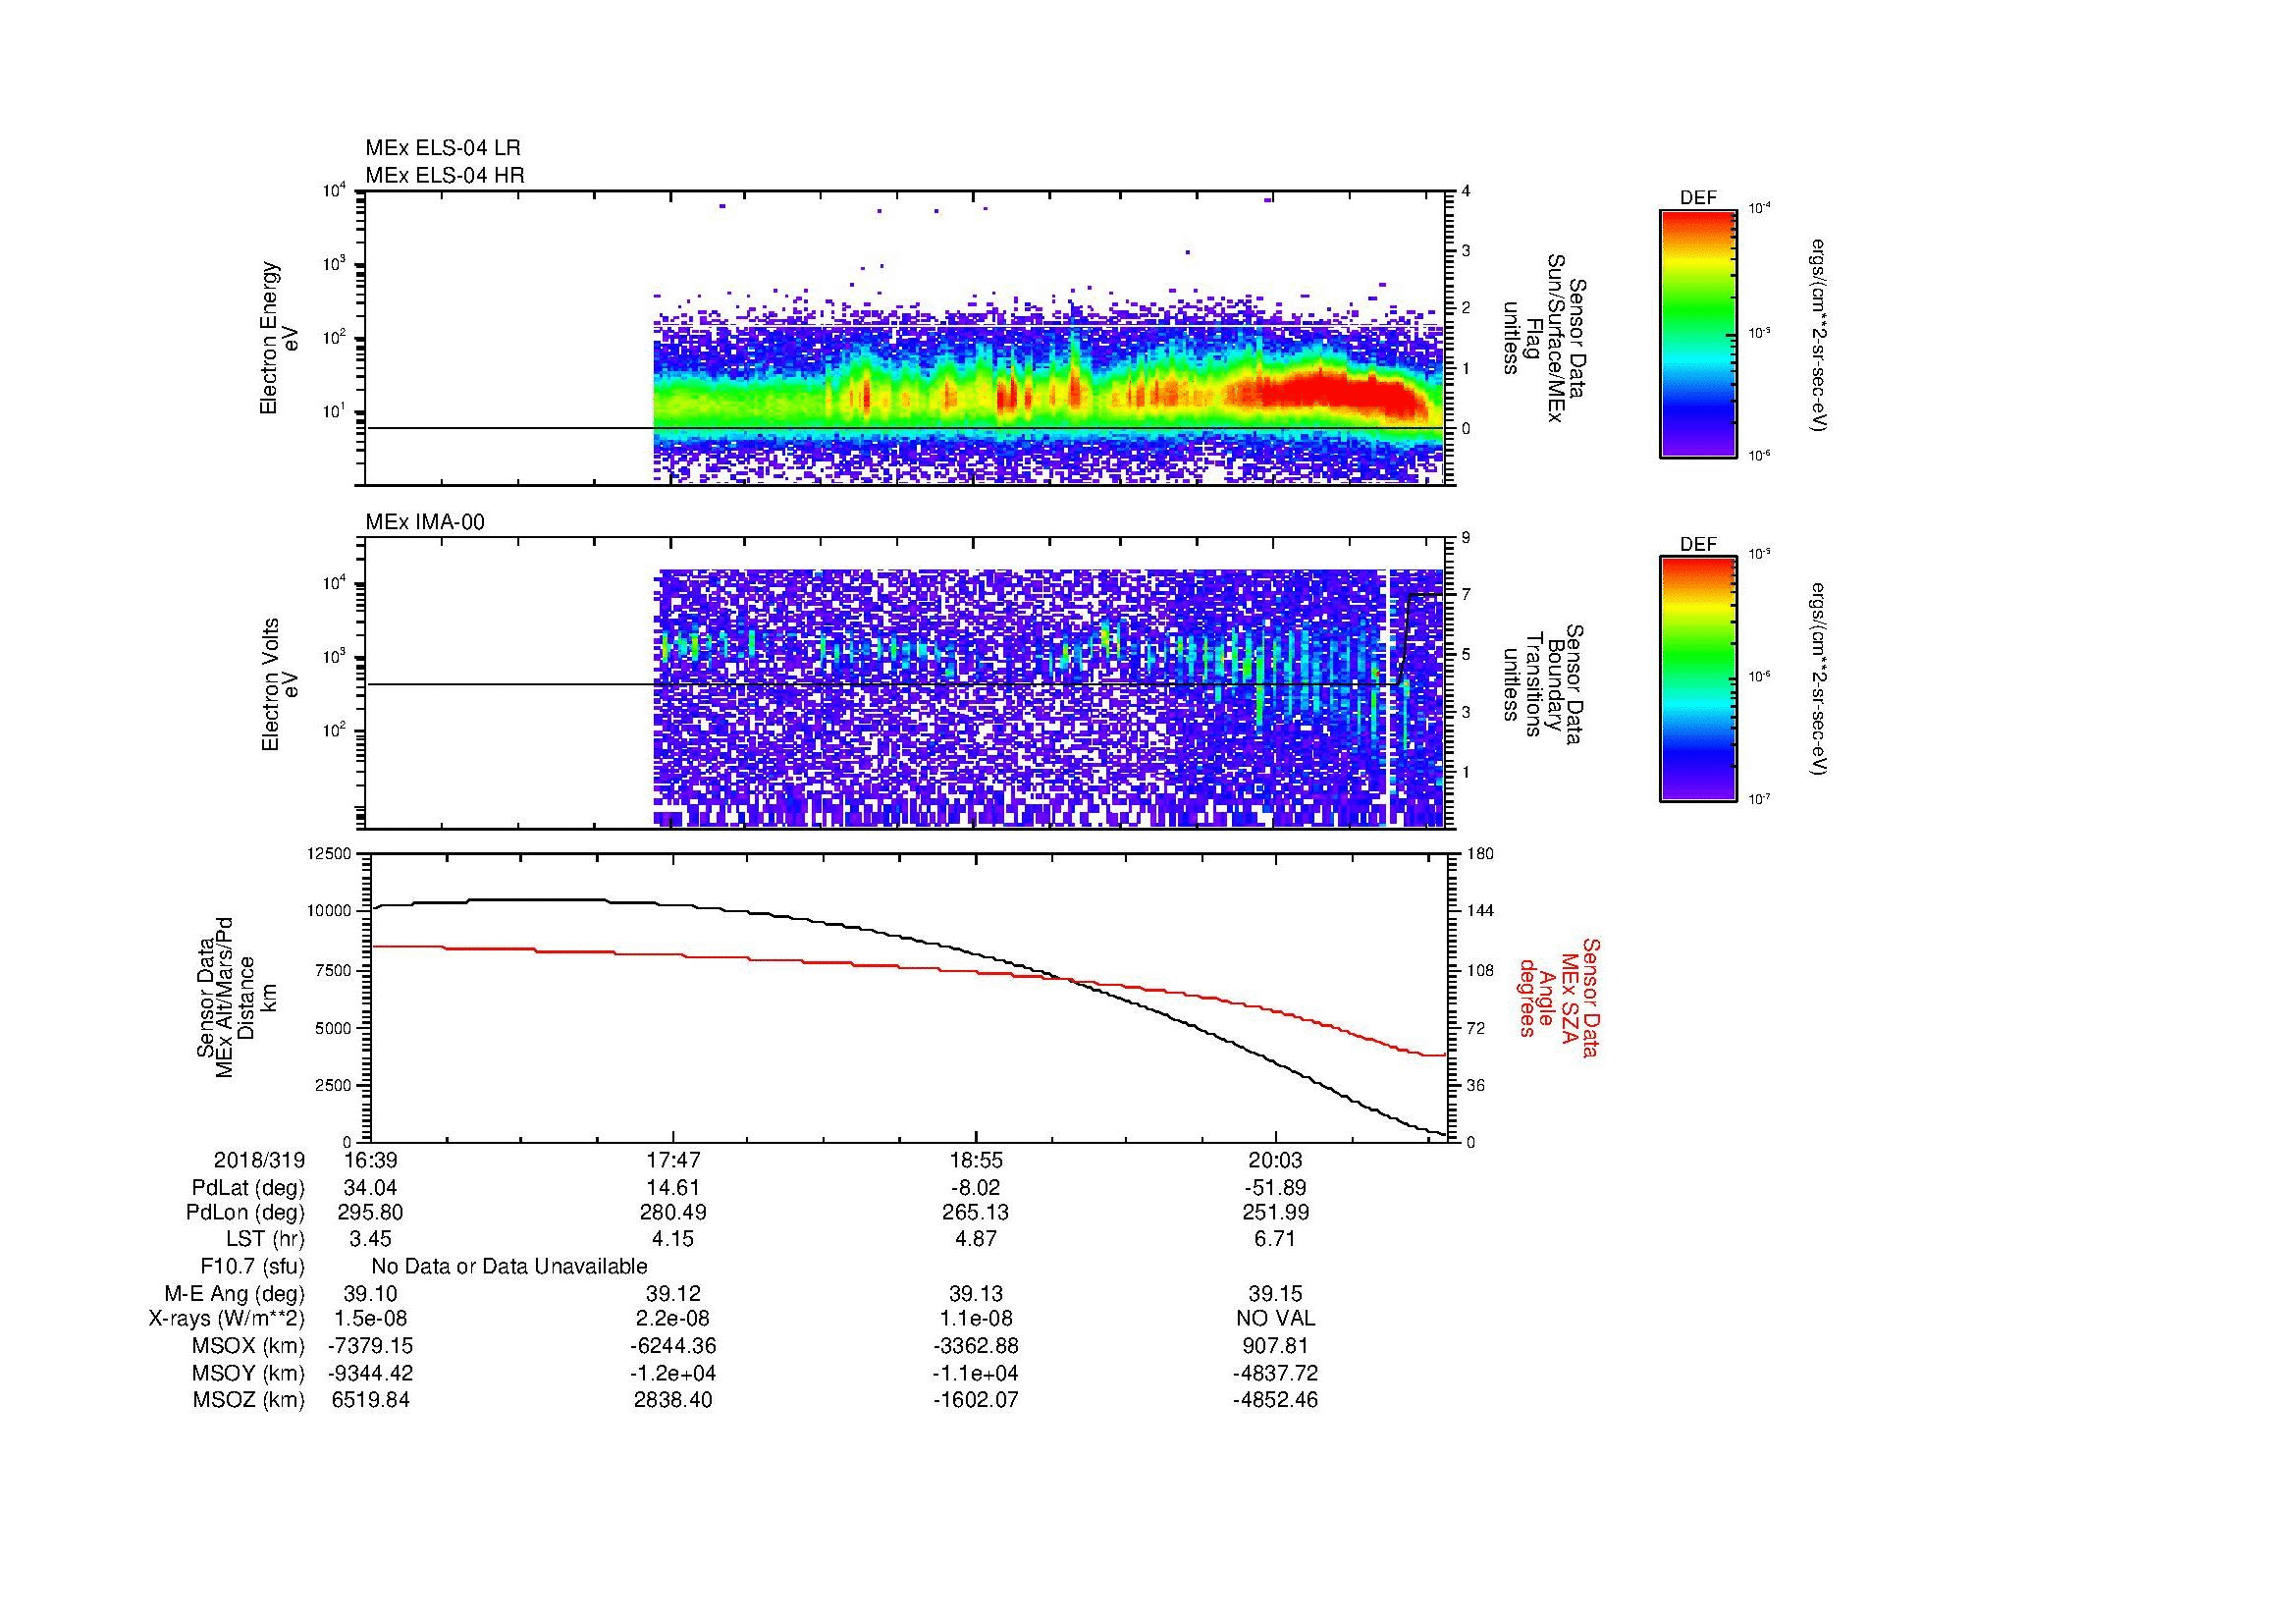Click the altitude and SZA line plot
This screenshot has width=2296, height=1623.
[908, 997]
